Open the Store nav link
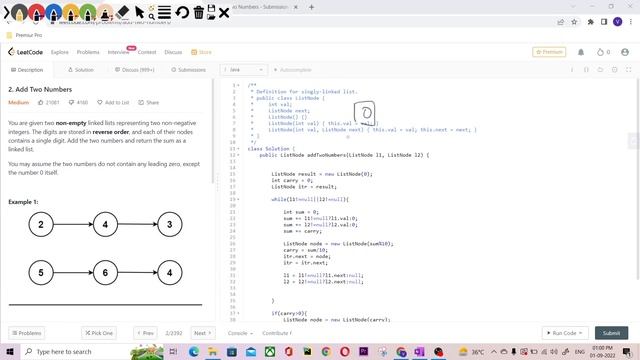The height and width of the screenshot is (360, 640). point(201,52)
